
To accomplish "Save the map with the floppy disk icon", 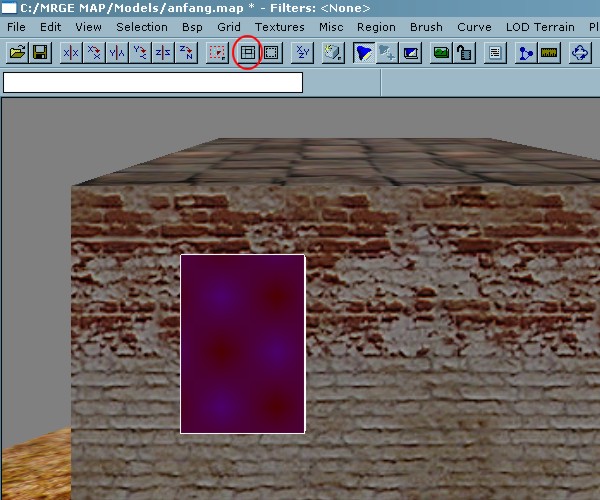I will tap(40, 52).
